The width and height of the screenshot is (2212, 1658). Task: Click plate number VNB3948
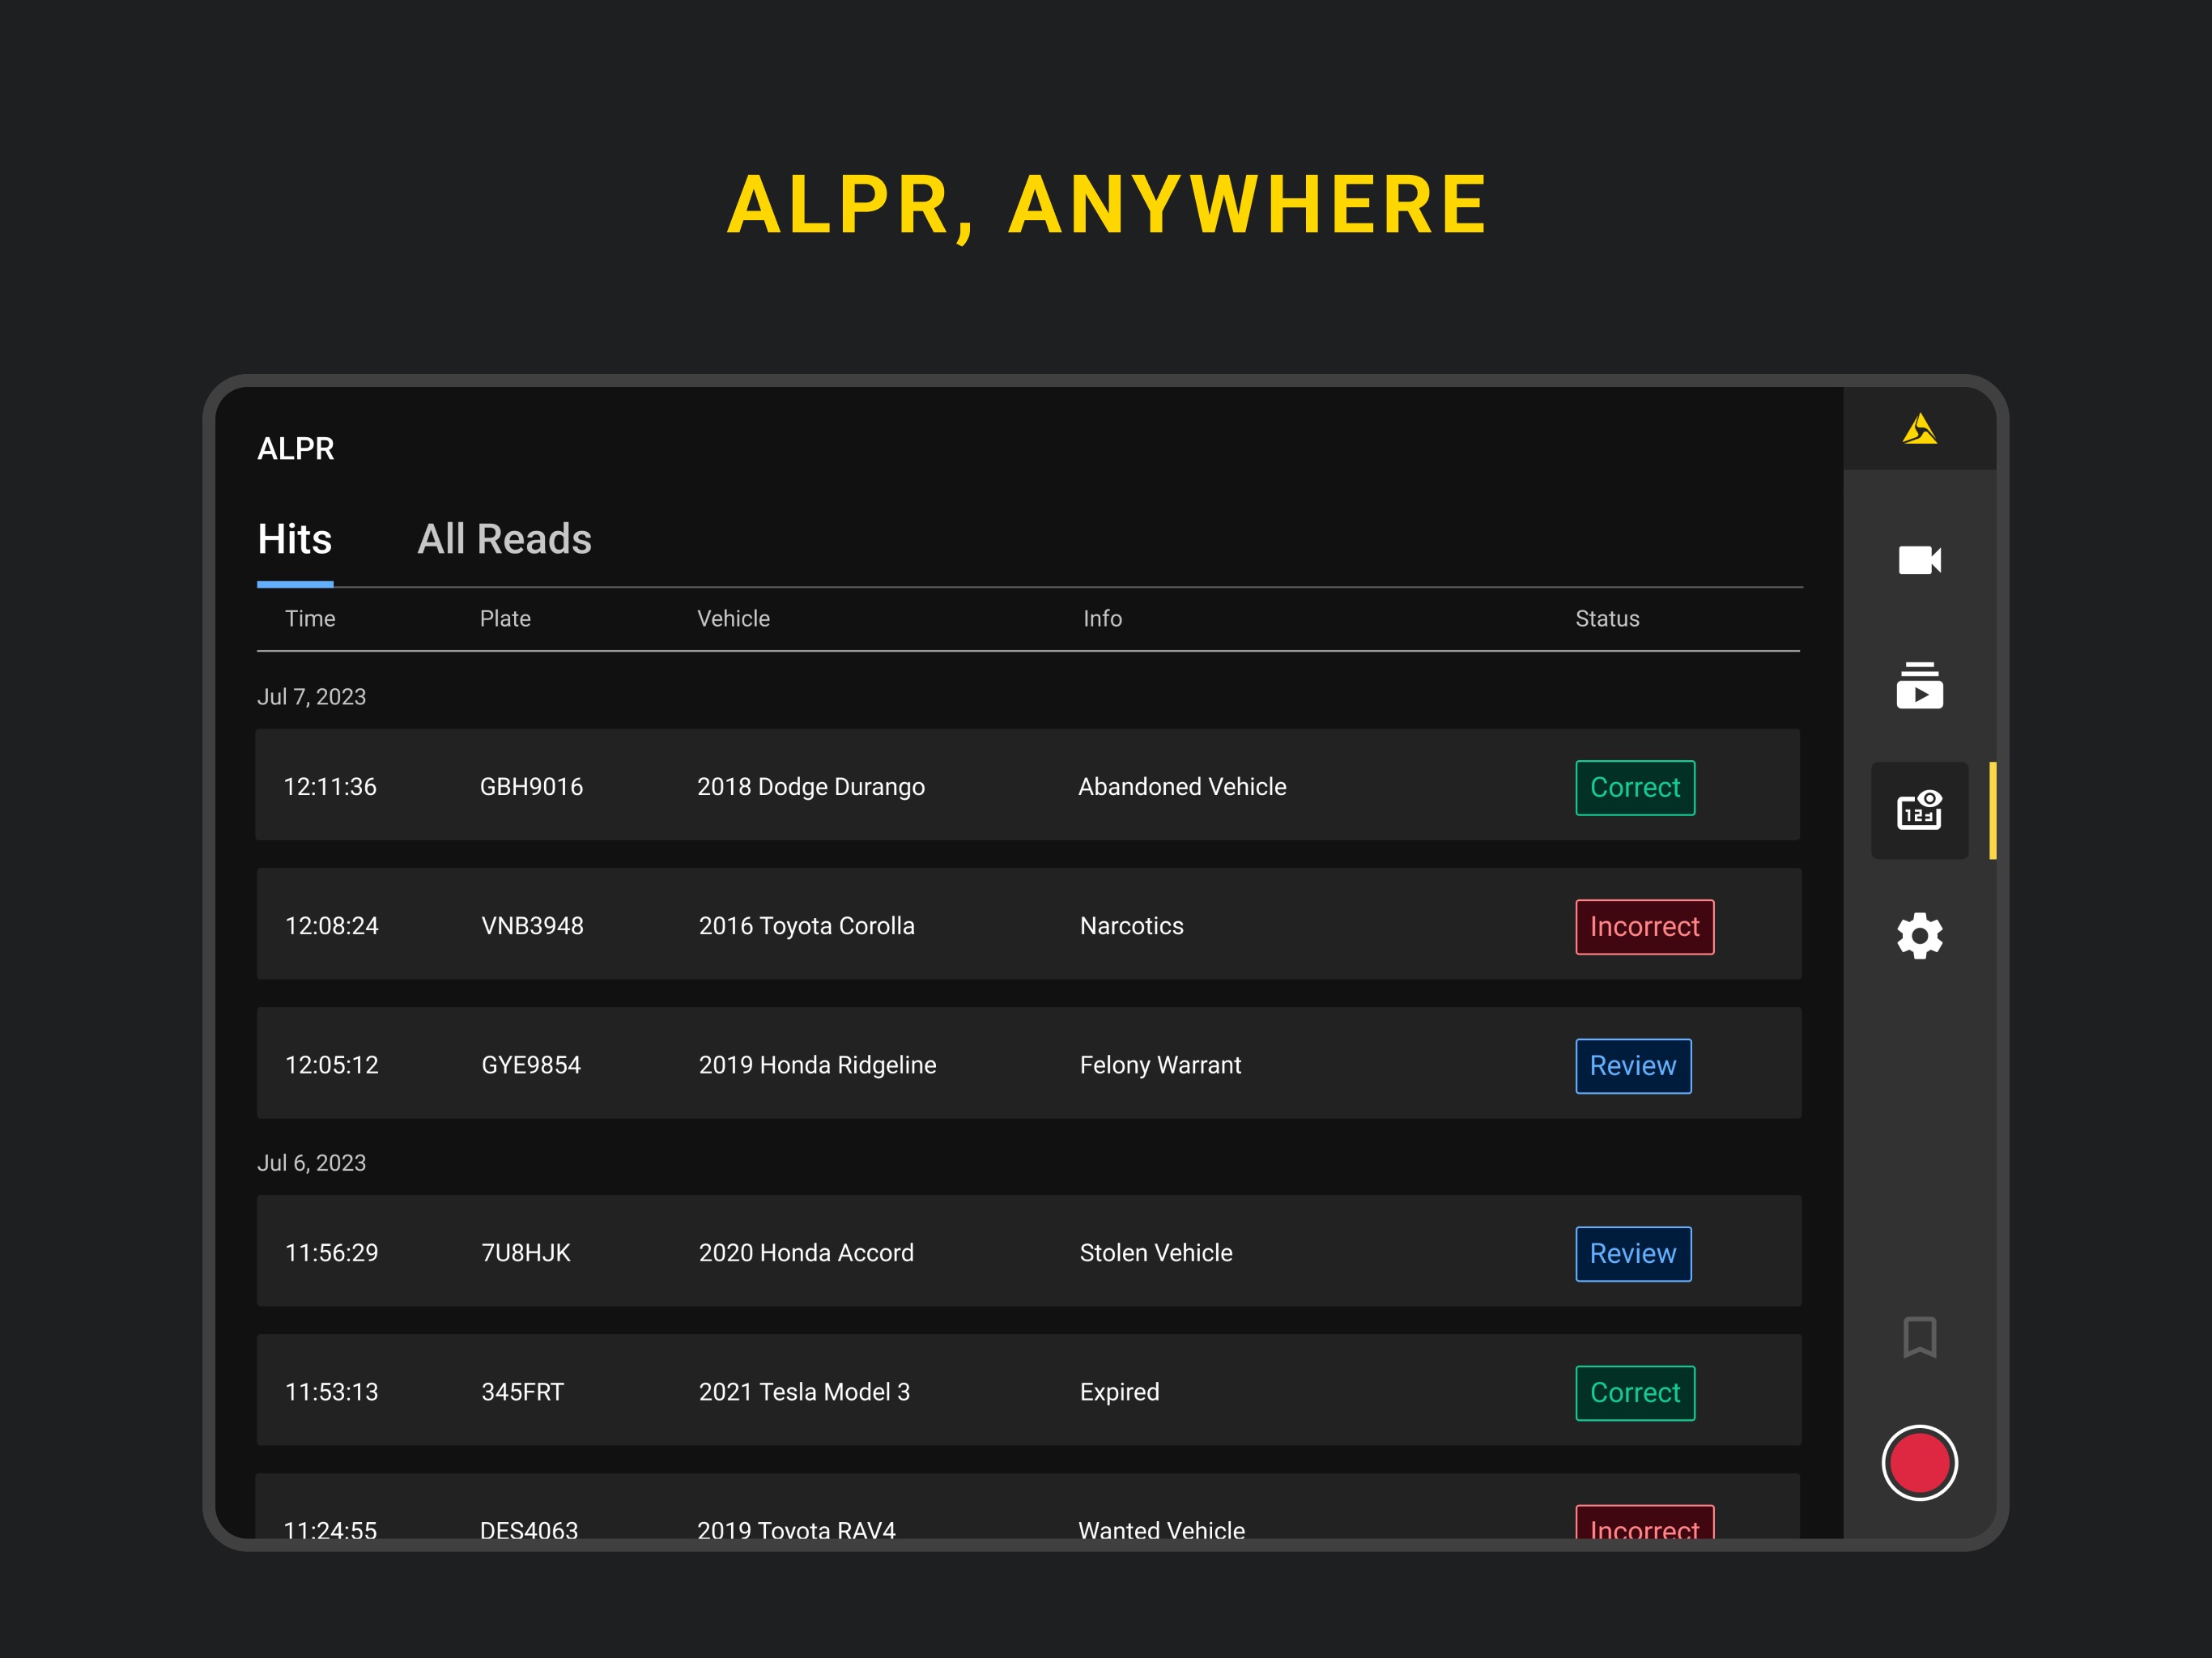532,926
